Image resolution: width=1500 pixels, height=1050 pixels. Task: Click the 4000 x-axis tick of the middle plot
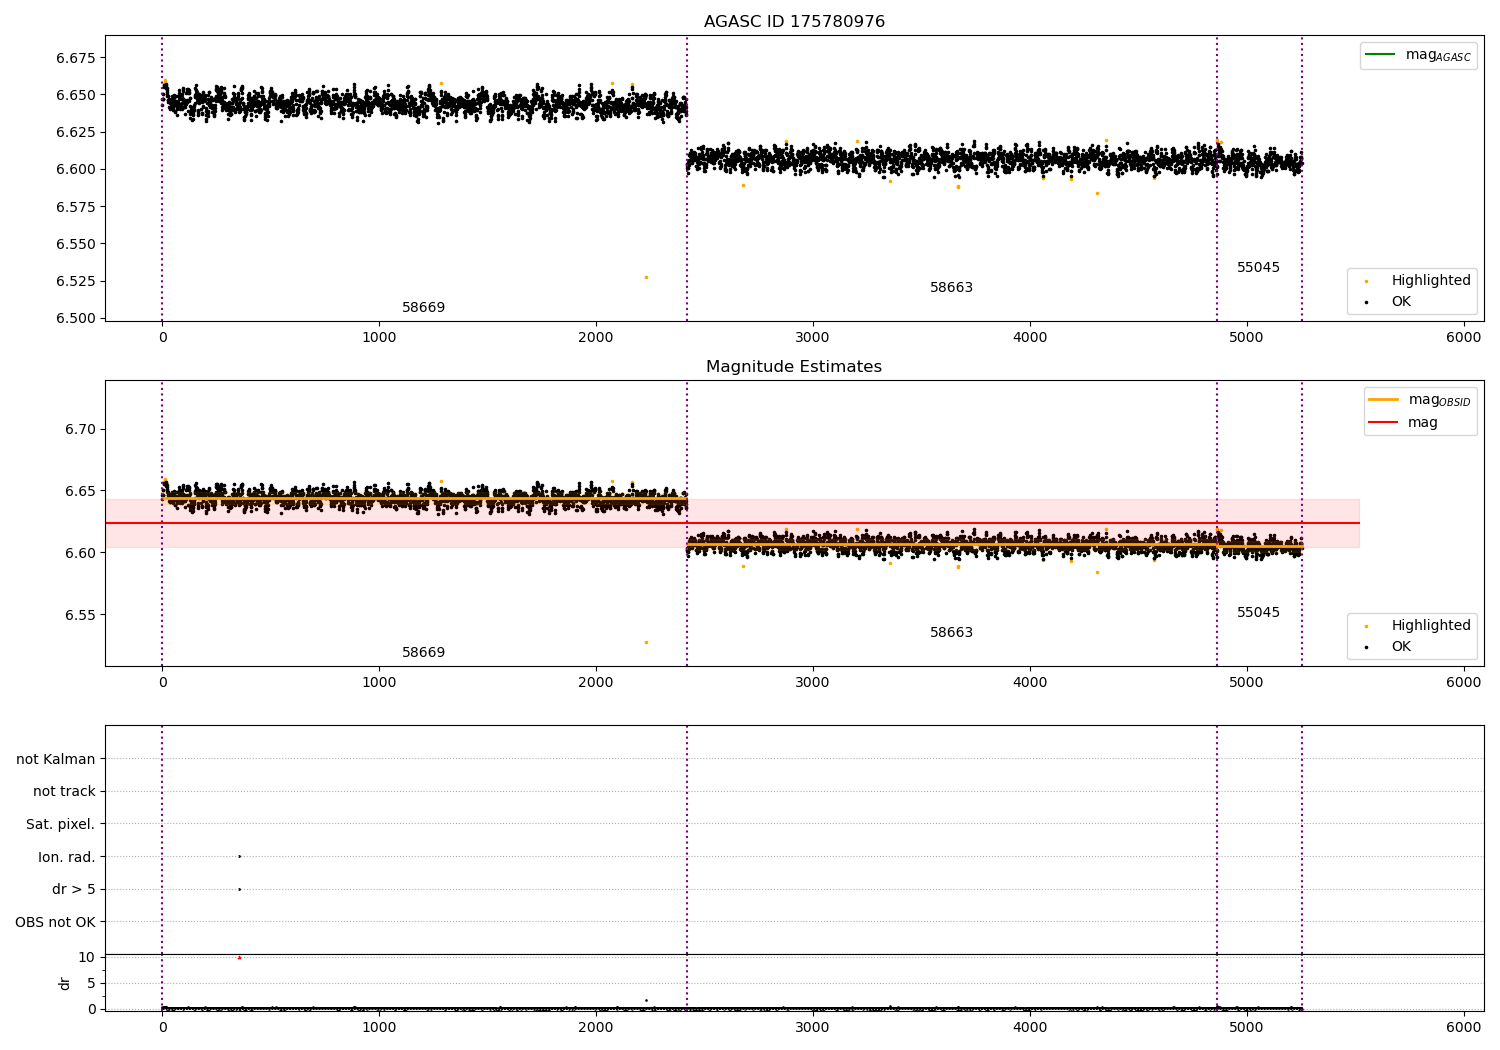tap(1030, 683)
